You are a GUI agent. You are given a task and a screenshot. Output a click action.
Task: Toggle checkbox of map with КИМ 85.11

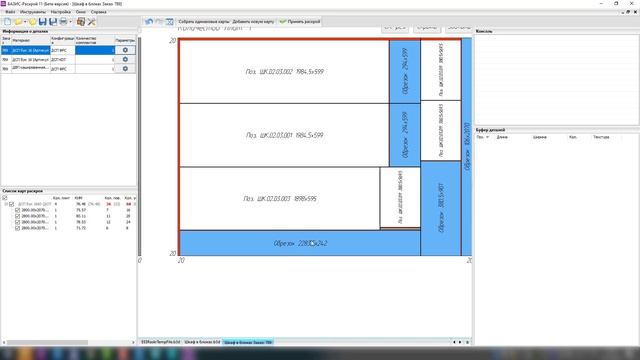tap(18, 216)
